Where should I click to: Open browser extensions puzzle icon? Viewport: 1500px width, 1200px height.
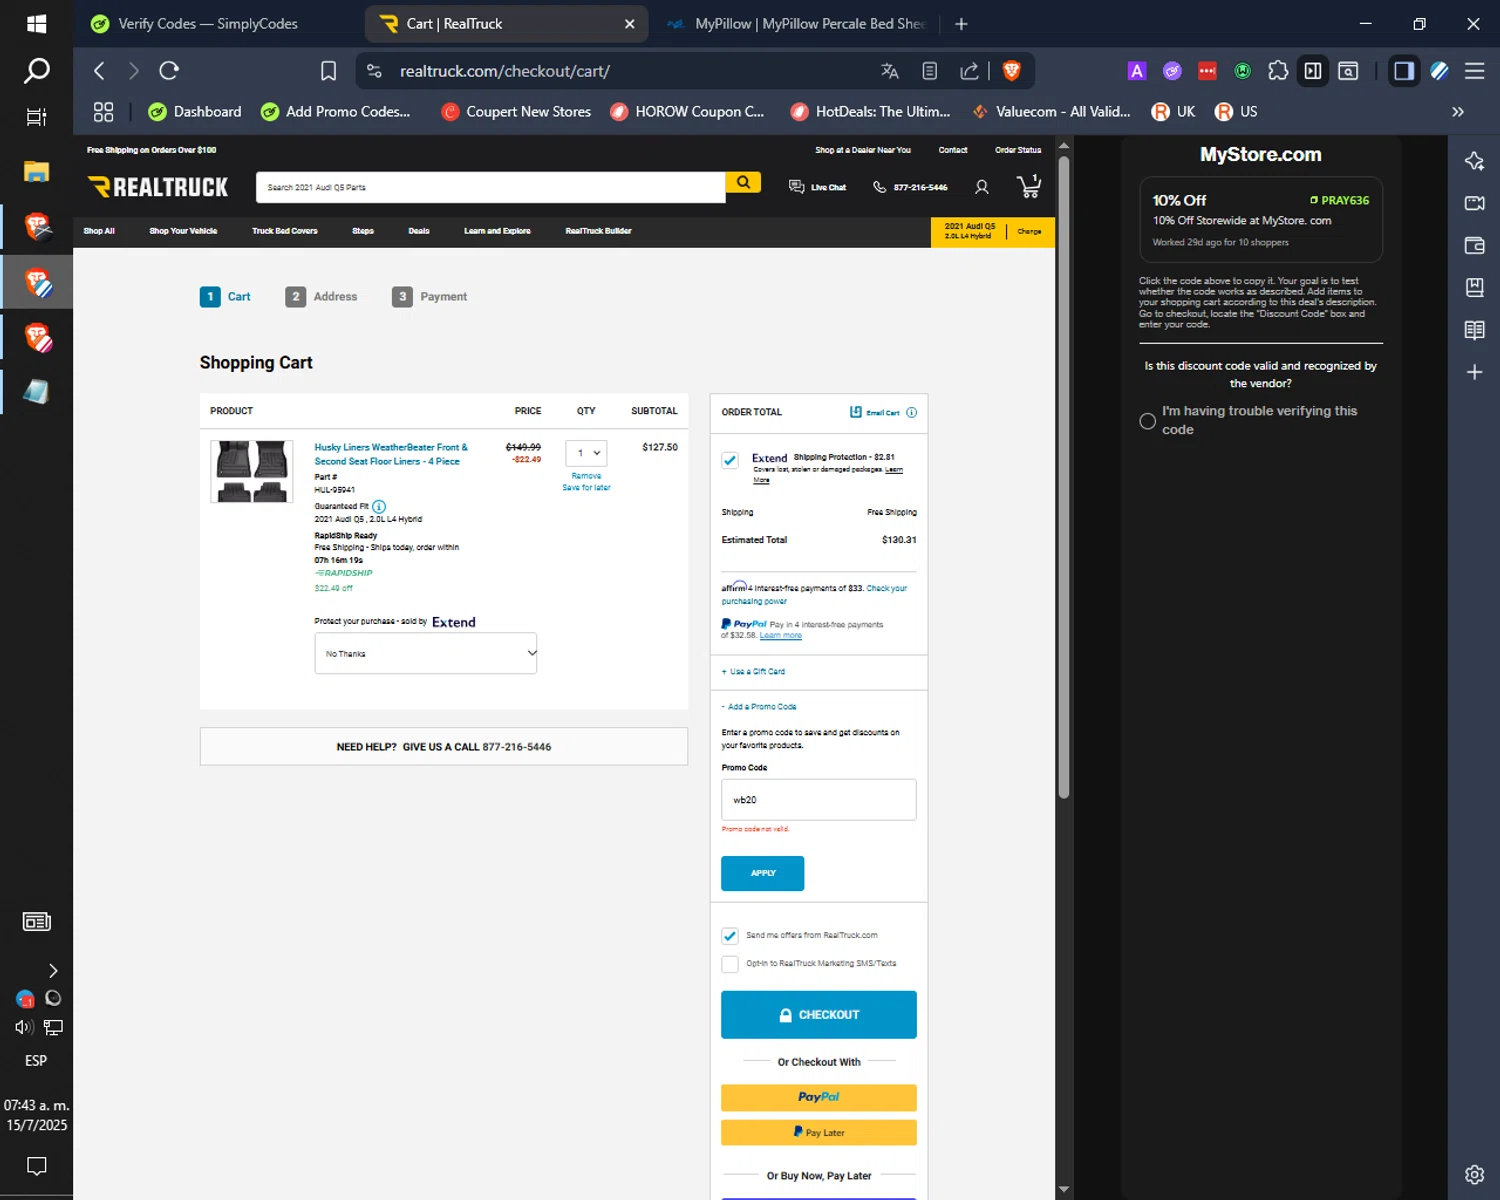1278,71
